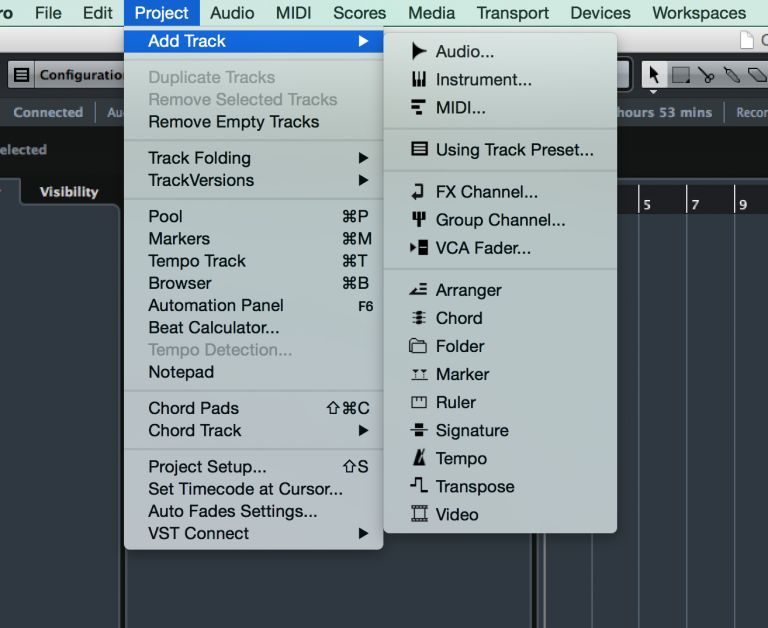768x628 pixels.
Task: Open Auto Fades Settings
Action: 253,511
